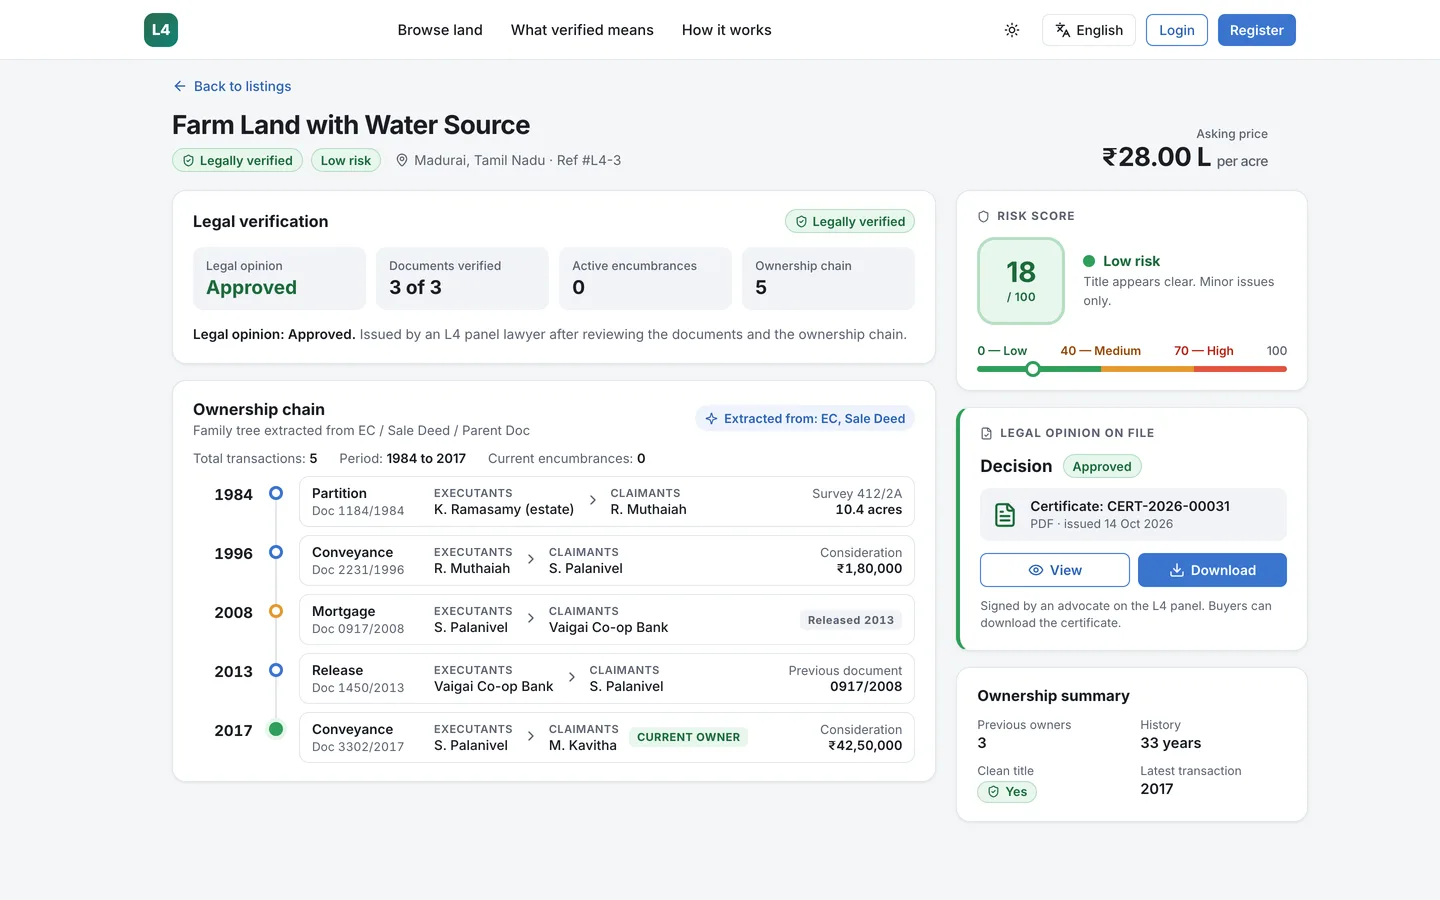Image resolution: width=1440 pixels, height=900 pixels.
Task: Open the English language selector
Action: [1089, 30]
